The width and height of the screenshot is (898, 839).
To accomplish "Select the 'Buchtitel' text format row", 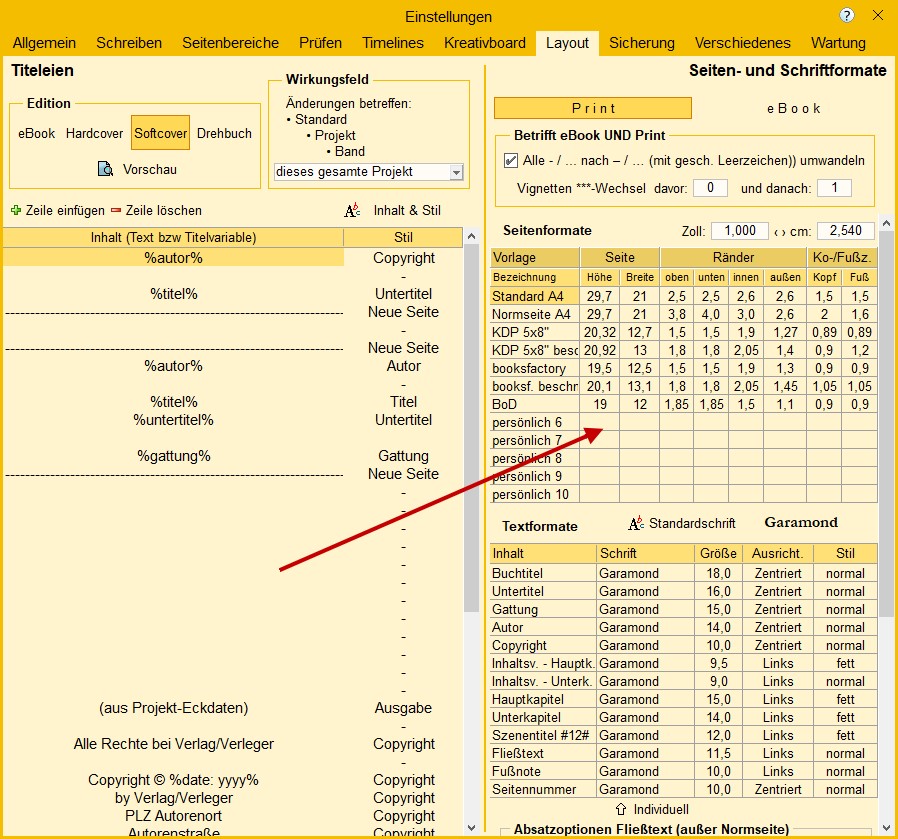I will tap(684, 573).
